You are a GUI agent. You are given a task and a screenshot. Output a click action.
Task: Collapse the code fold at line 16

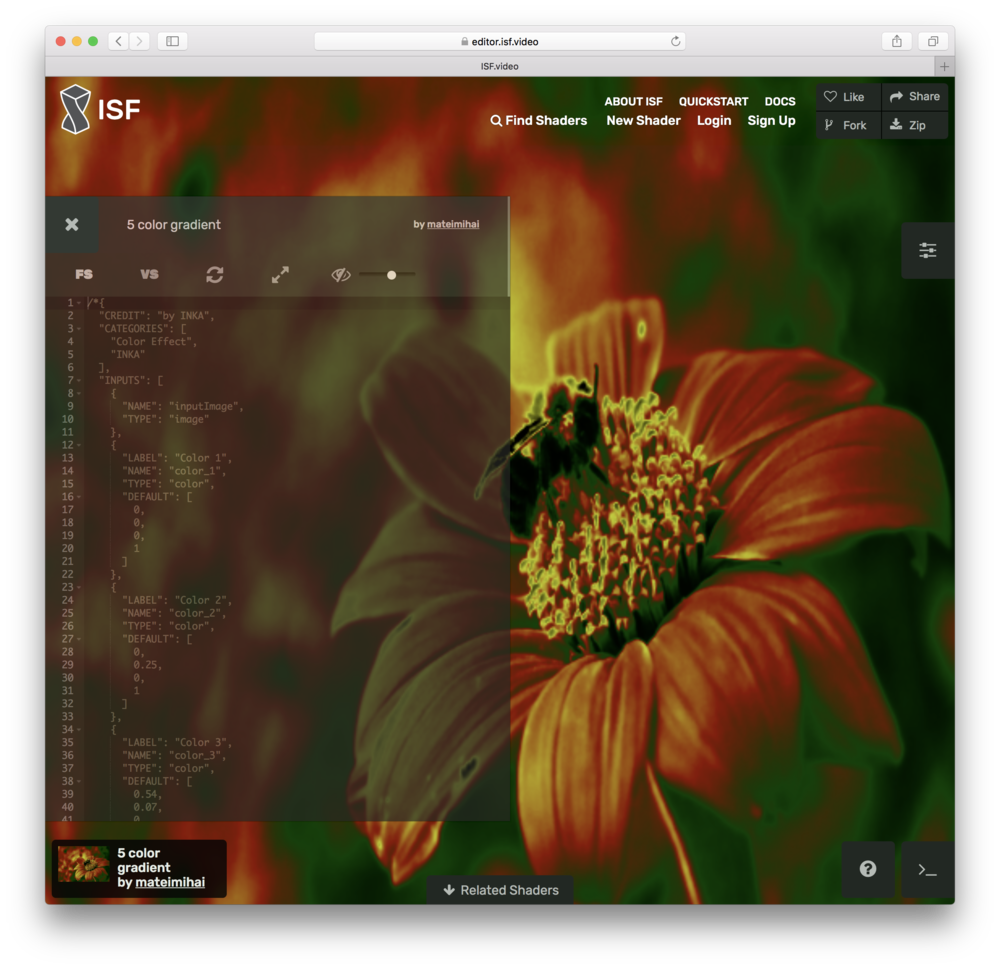tap(79, 497)
